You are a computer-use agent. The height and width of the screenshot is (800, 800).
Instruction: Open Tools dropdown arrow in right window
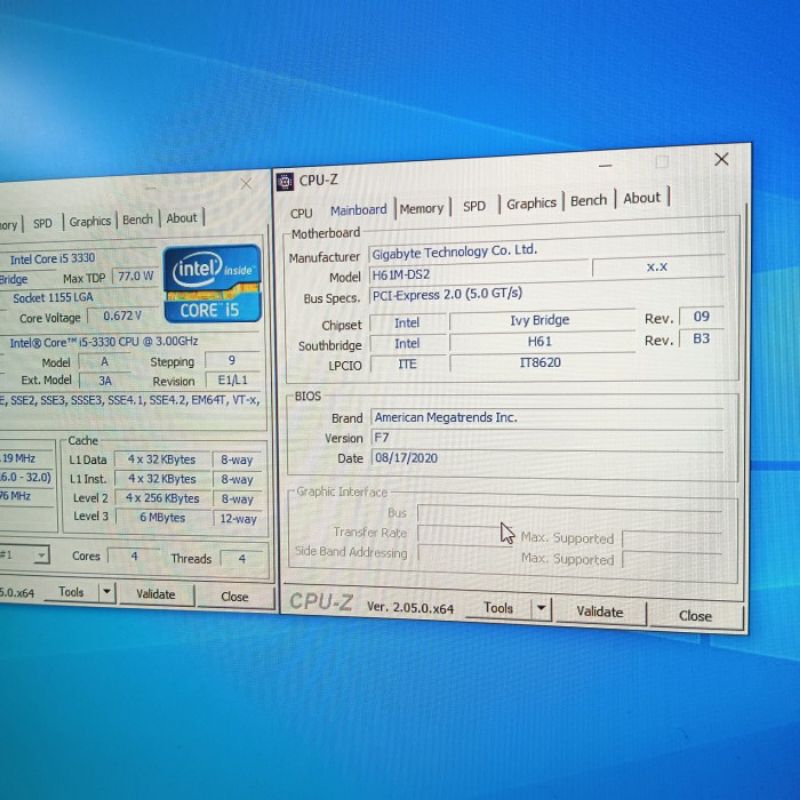(x=541, y=608)
